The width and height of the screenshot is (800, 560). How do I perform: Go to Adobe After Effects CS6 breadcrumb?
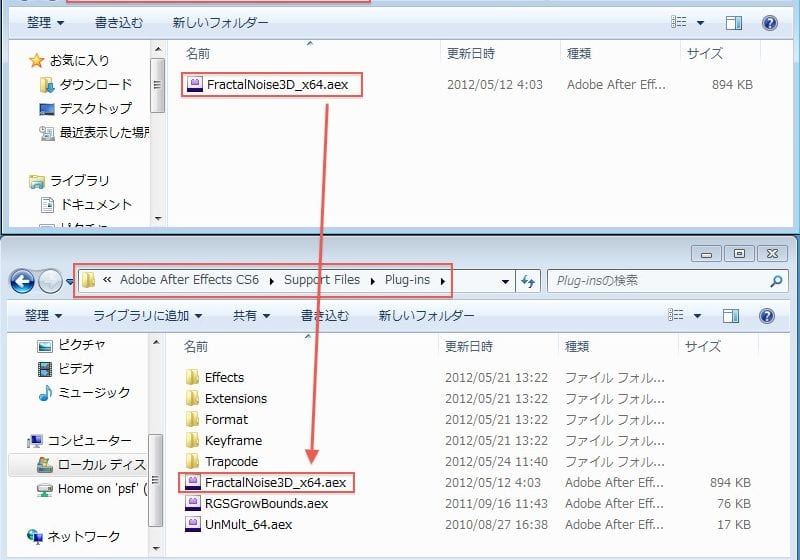[x=189, y=280]
